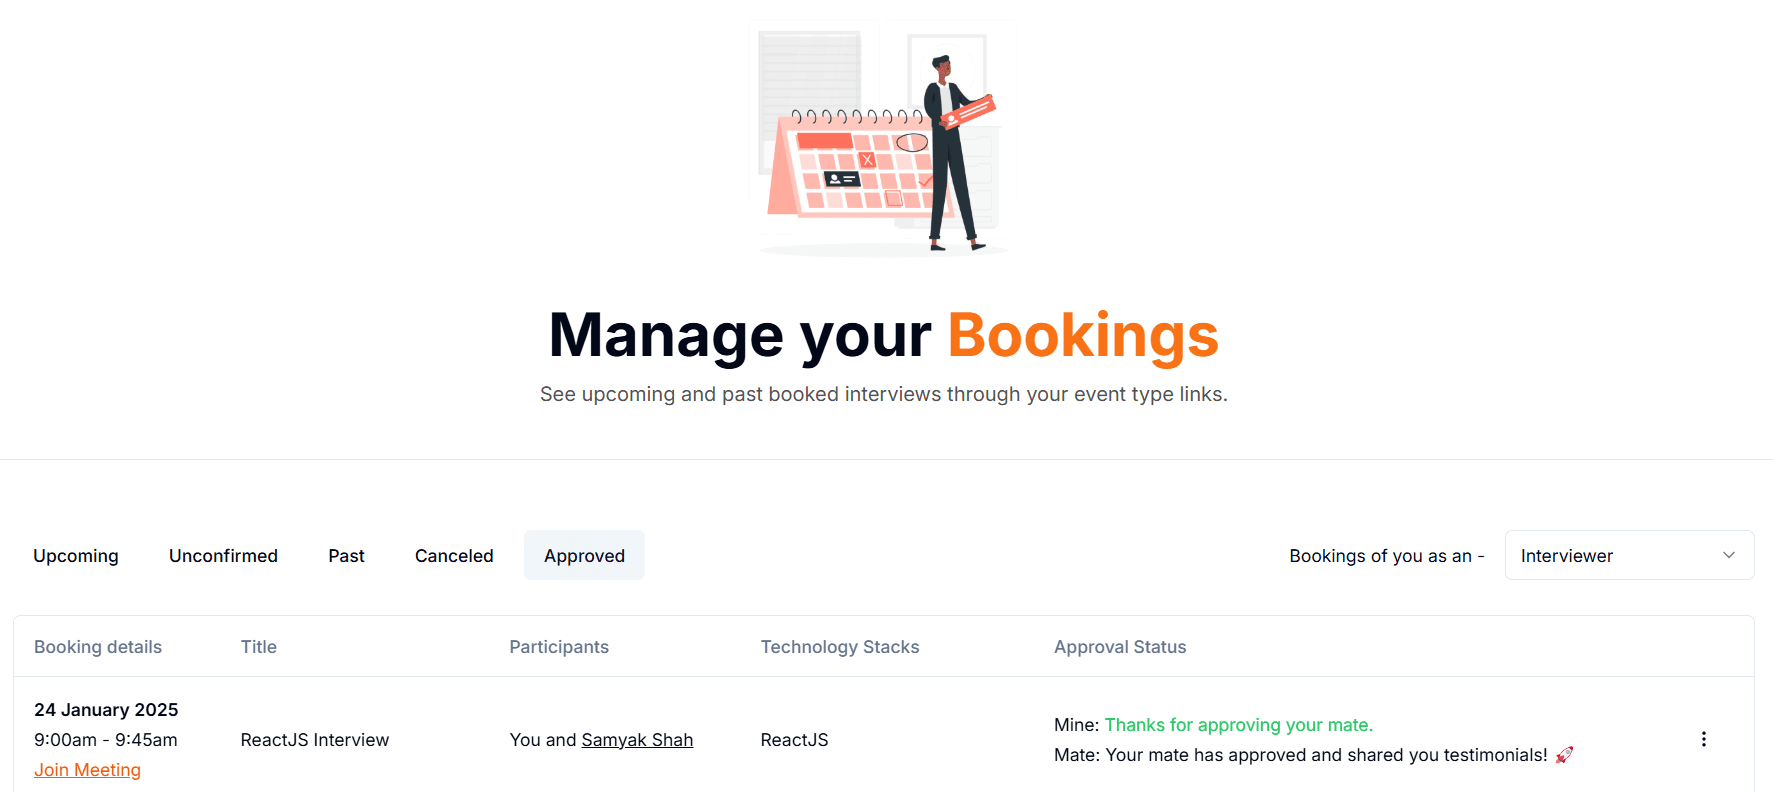The image size is (1773, 792).
Task: Switch to the Upcoming tab
Action: [x=76, y=555]
